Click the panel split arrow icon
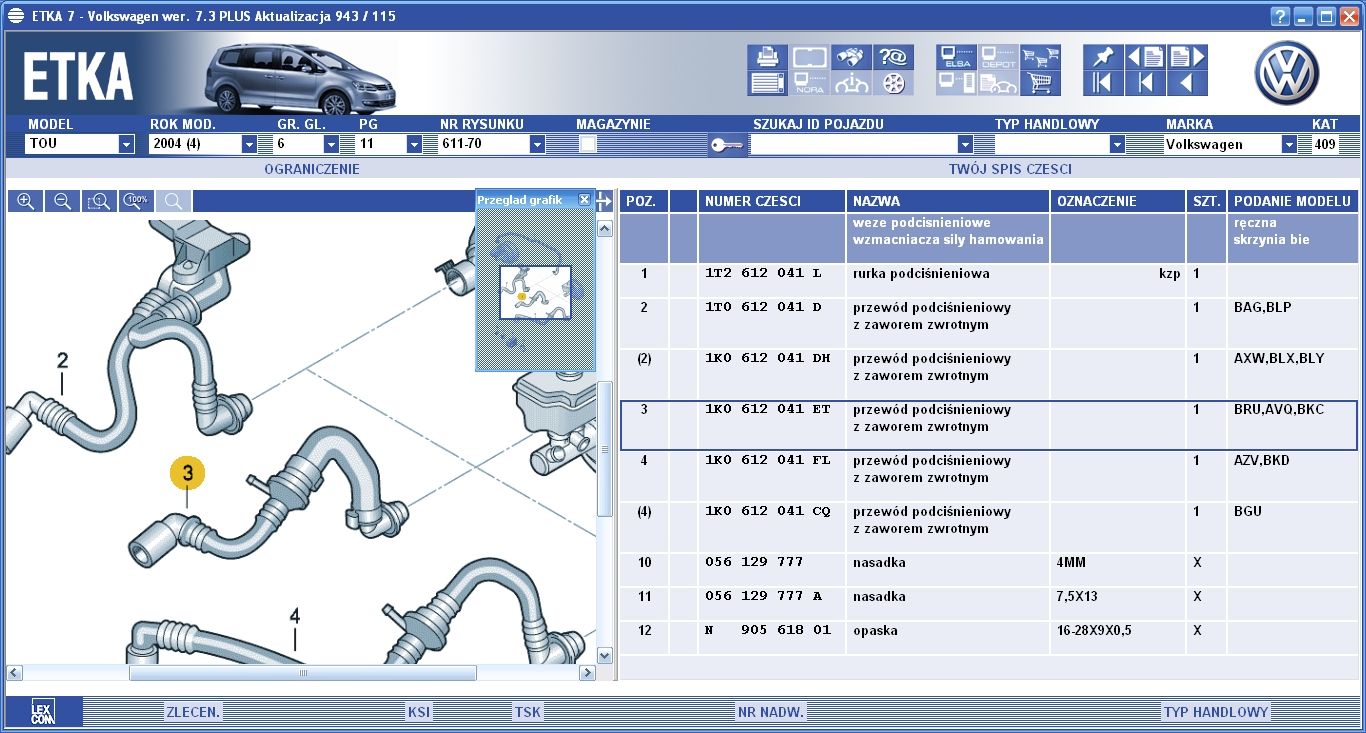1366x733 pixels. 604,201
